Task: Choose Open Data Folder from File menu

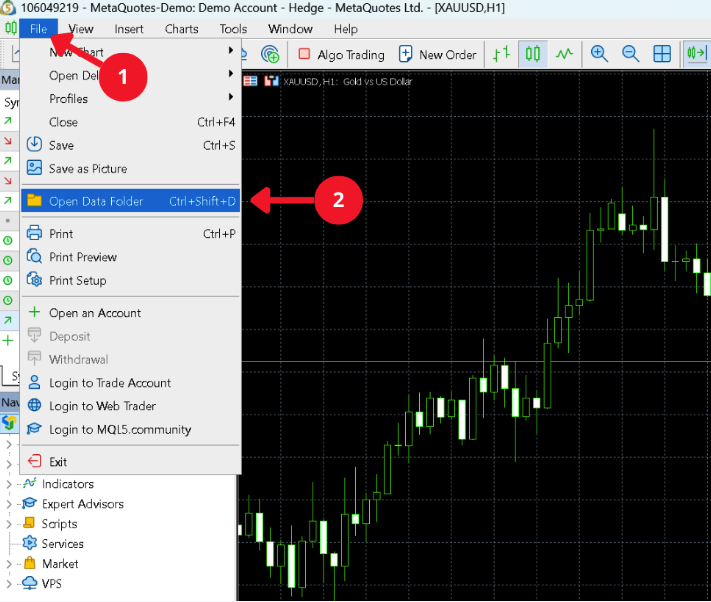Action: [96, 201]
